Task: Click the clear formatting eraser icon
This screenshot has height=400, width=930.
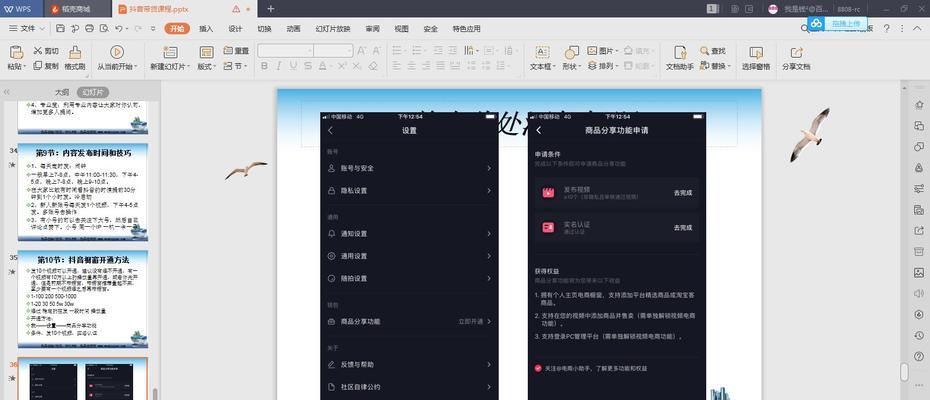Action: (373, 66)
